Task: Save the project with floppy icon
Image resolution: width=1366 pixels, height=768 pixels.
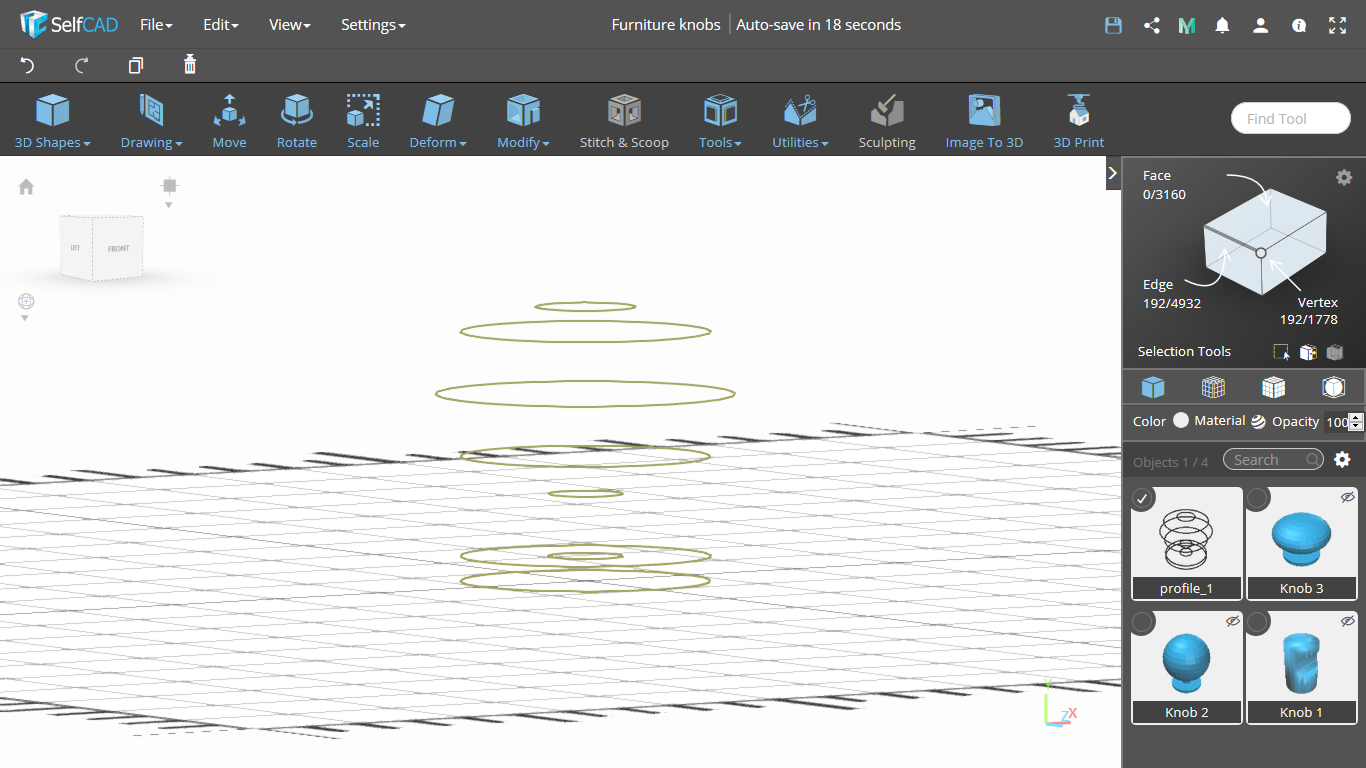Action: [x=1113, y=25]
